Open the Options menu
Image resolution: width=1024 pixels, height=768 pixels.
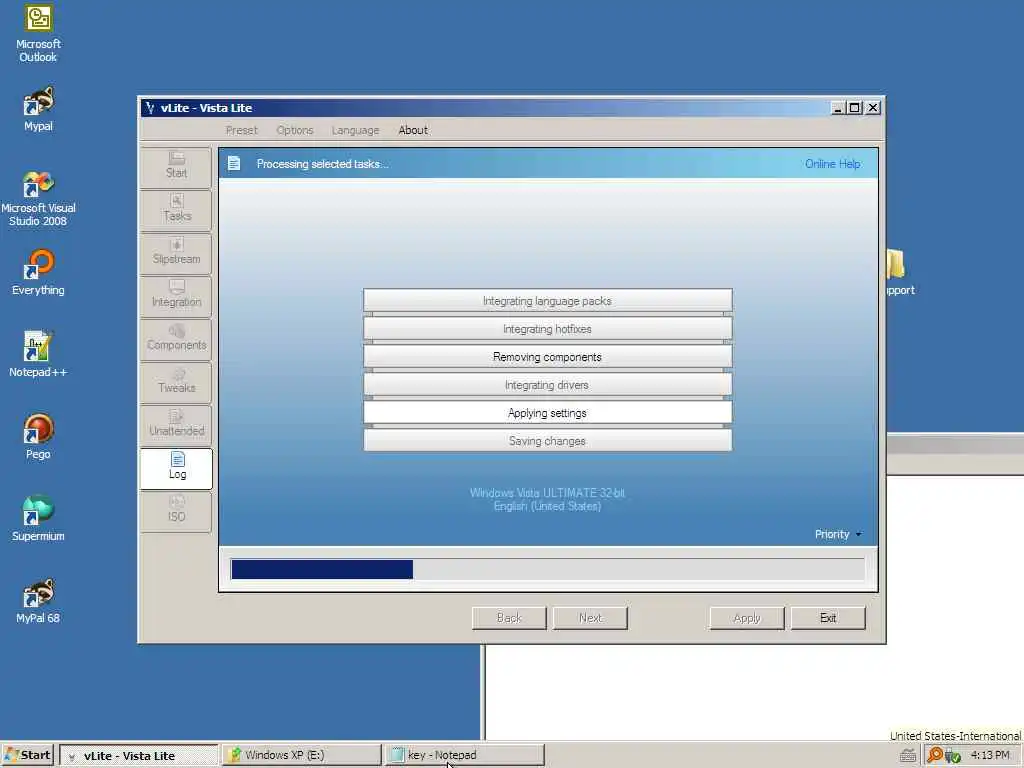(x=295, y=130)
